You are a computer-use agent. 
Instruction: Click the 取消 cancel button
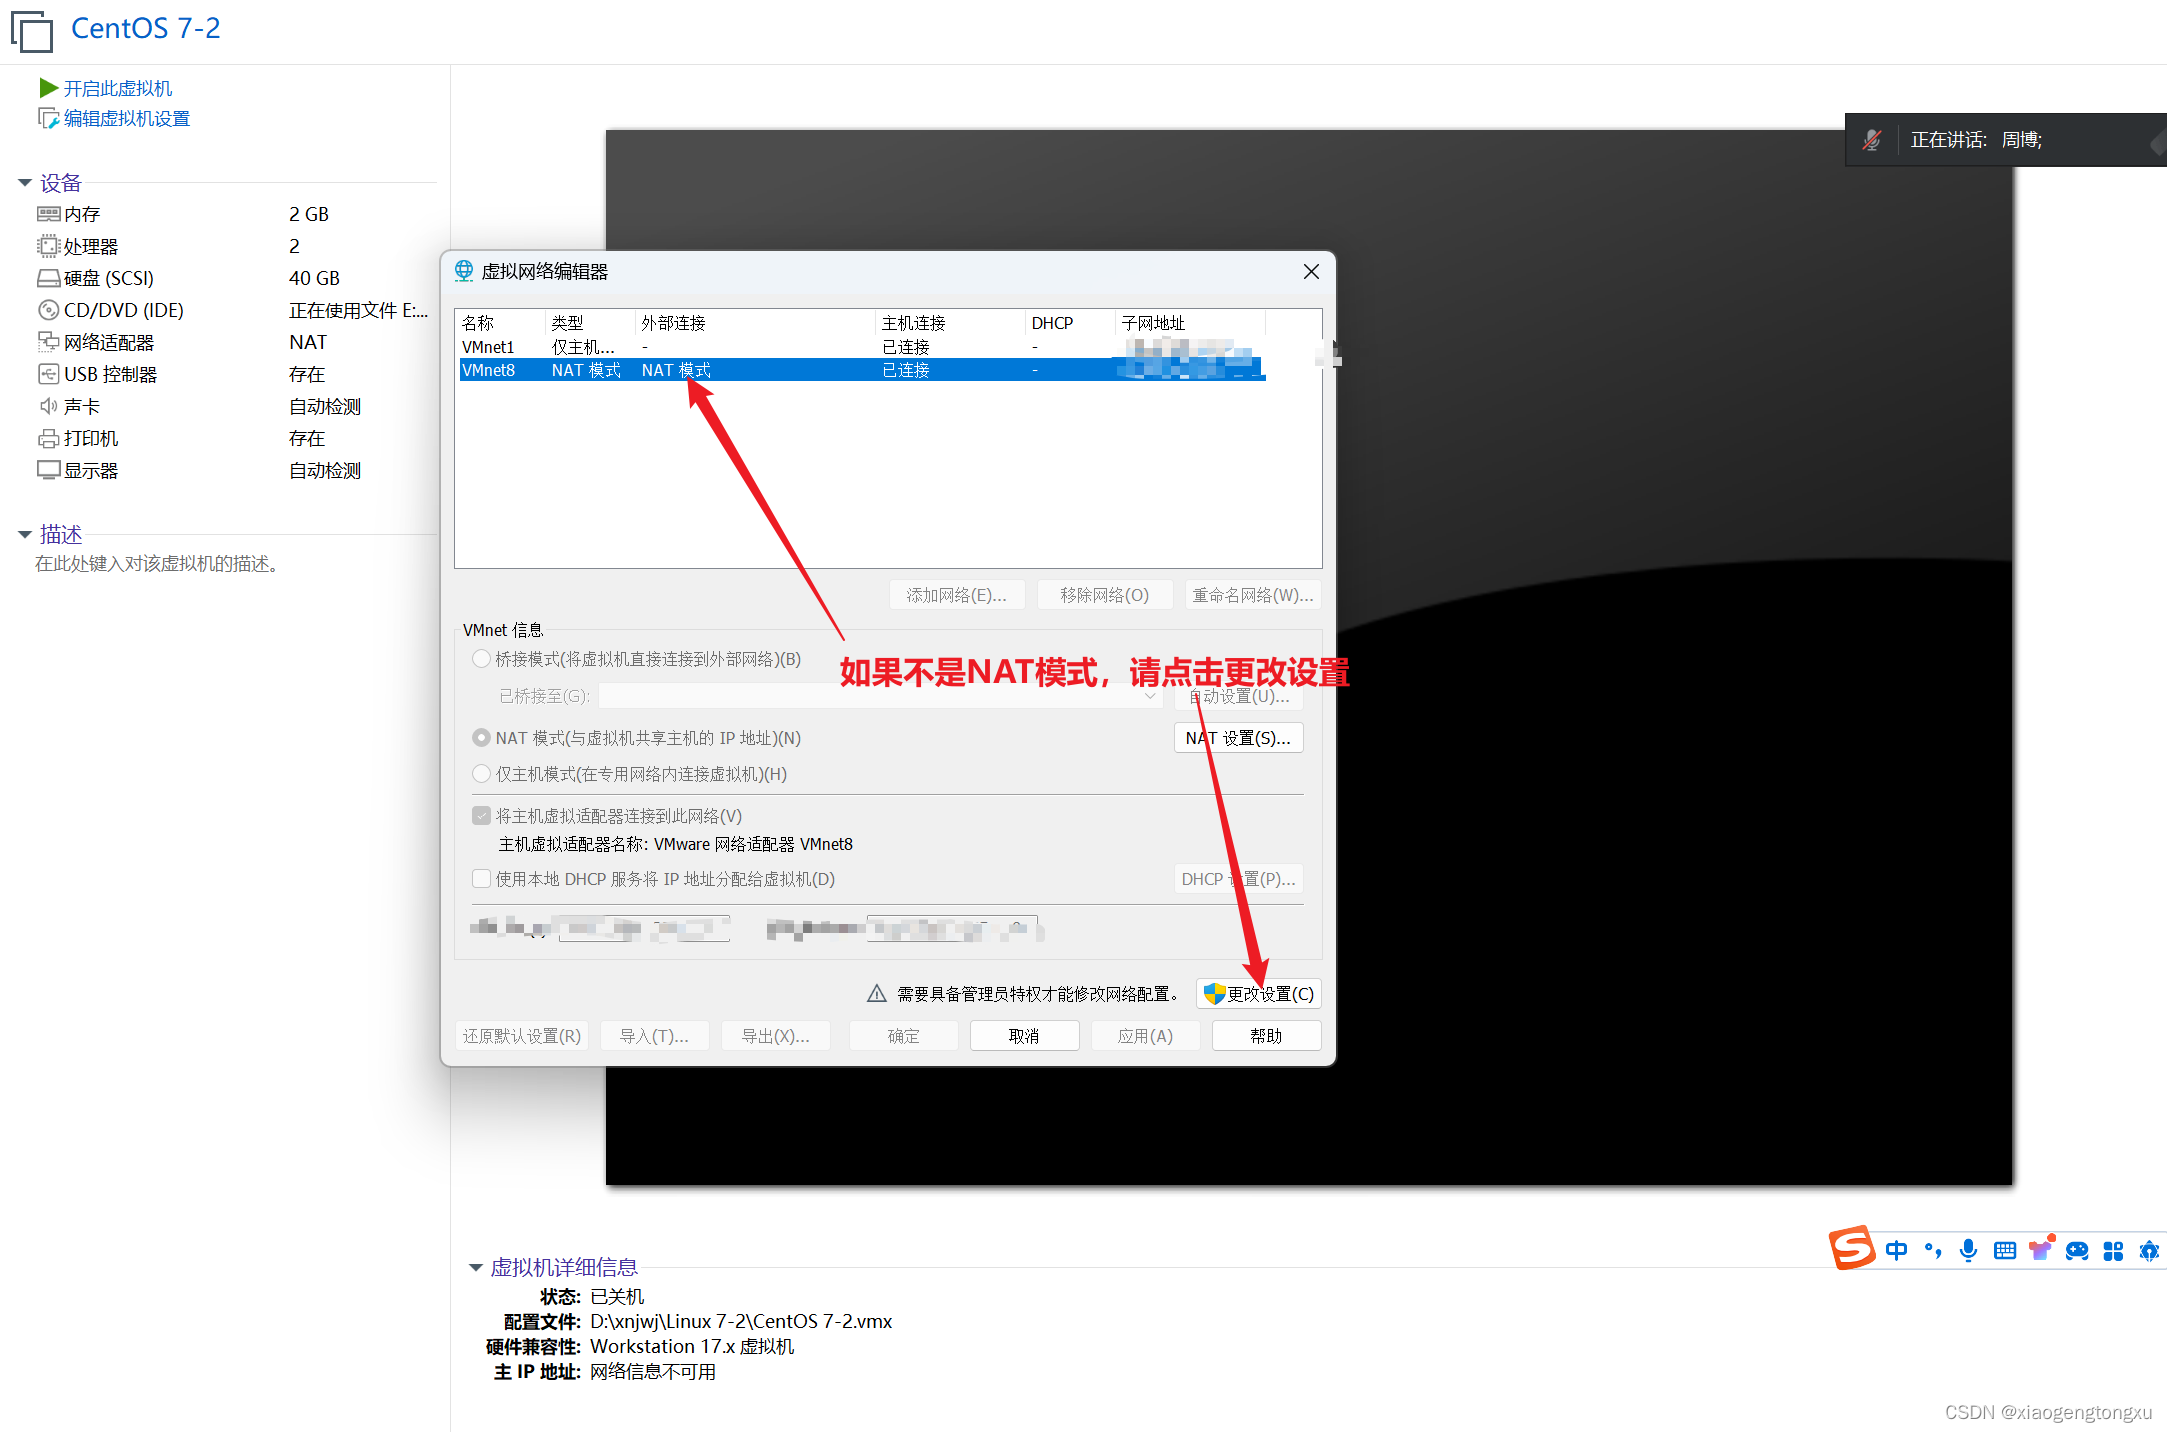point(1024,1036)
